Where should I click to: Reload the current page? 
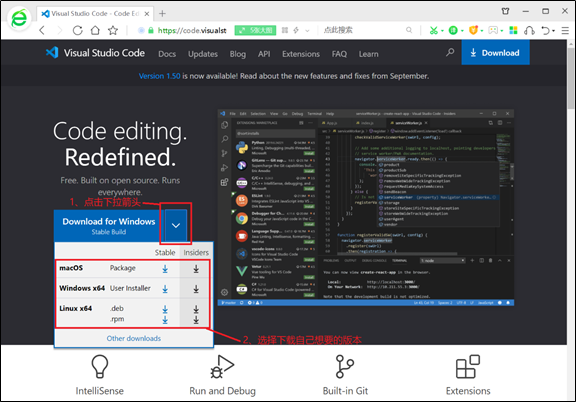[x=78, y=30]
